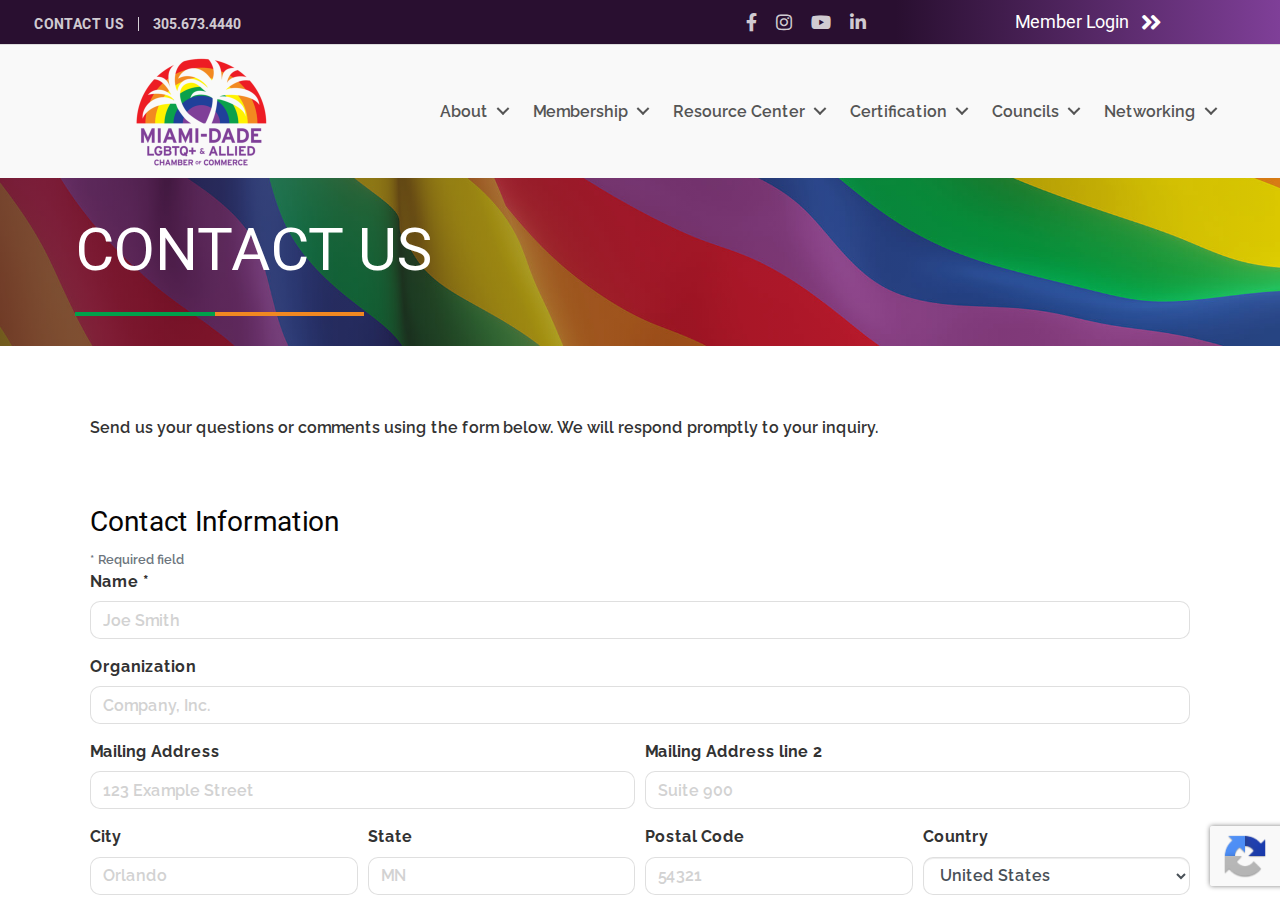Expand the Resource Center chevron
1280x900 pixels.
820,111
